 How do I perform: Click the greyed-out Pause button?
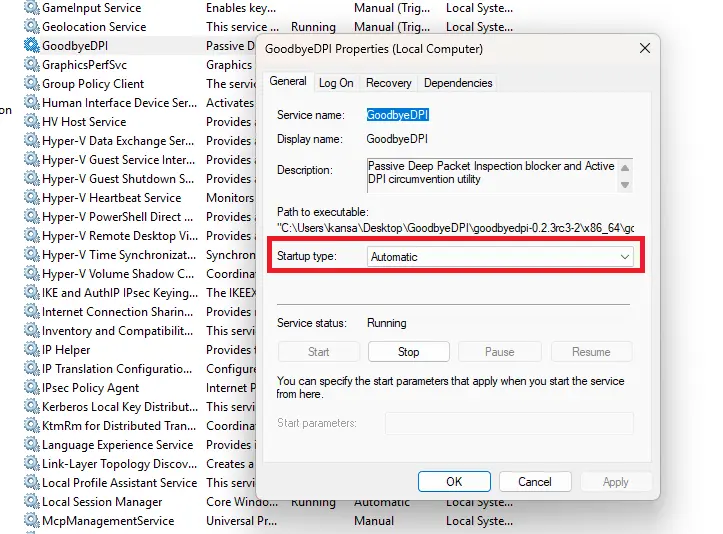click(x=499, y=352)
